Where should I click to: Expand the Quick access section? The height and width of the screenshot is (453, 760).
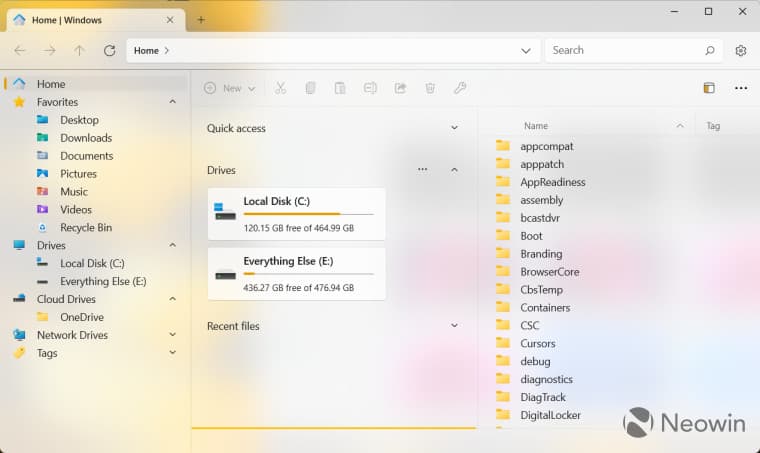[x=454, y=128]
